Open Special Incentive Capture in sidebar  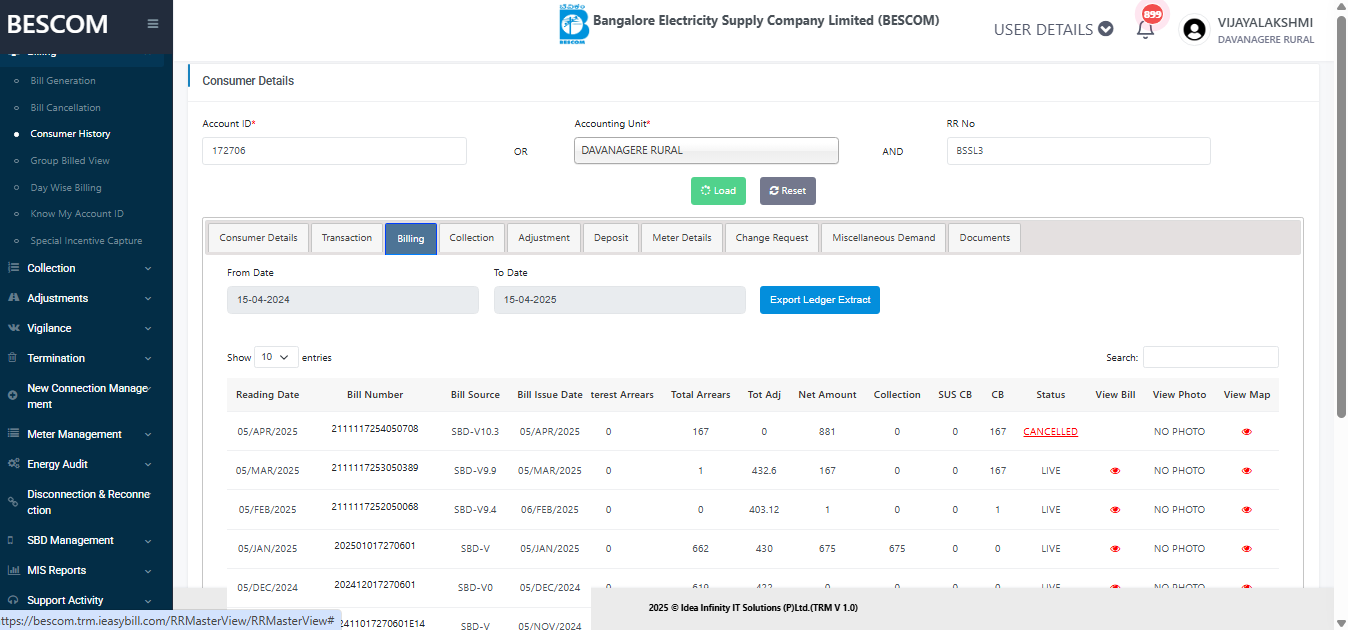point(86,241)
